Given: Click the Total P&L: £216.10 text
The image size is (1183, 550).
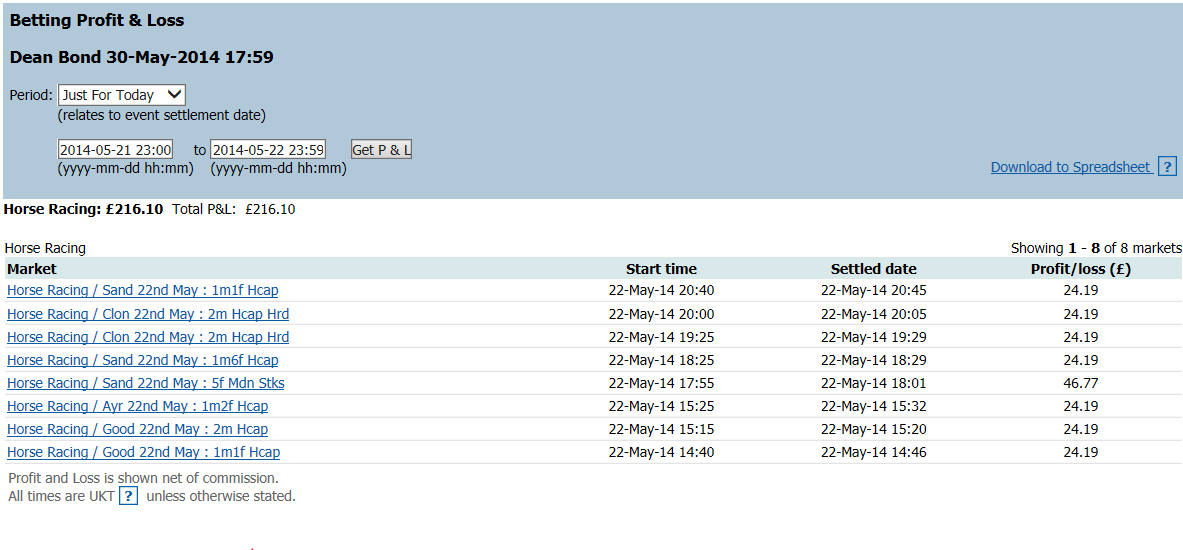Looking at the screenshot, I should (x=234, y=209).
